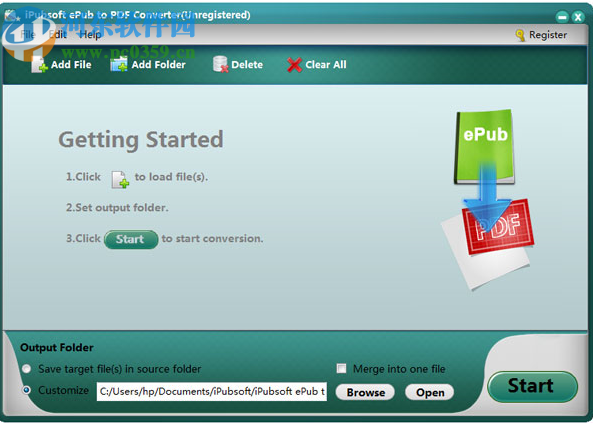Click 'to load file(s).' text

click(171, 177)
